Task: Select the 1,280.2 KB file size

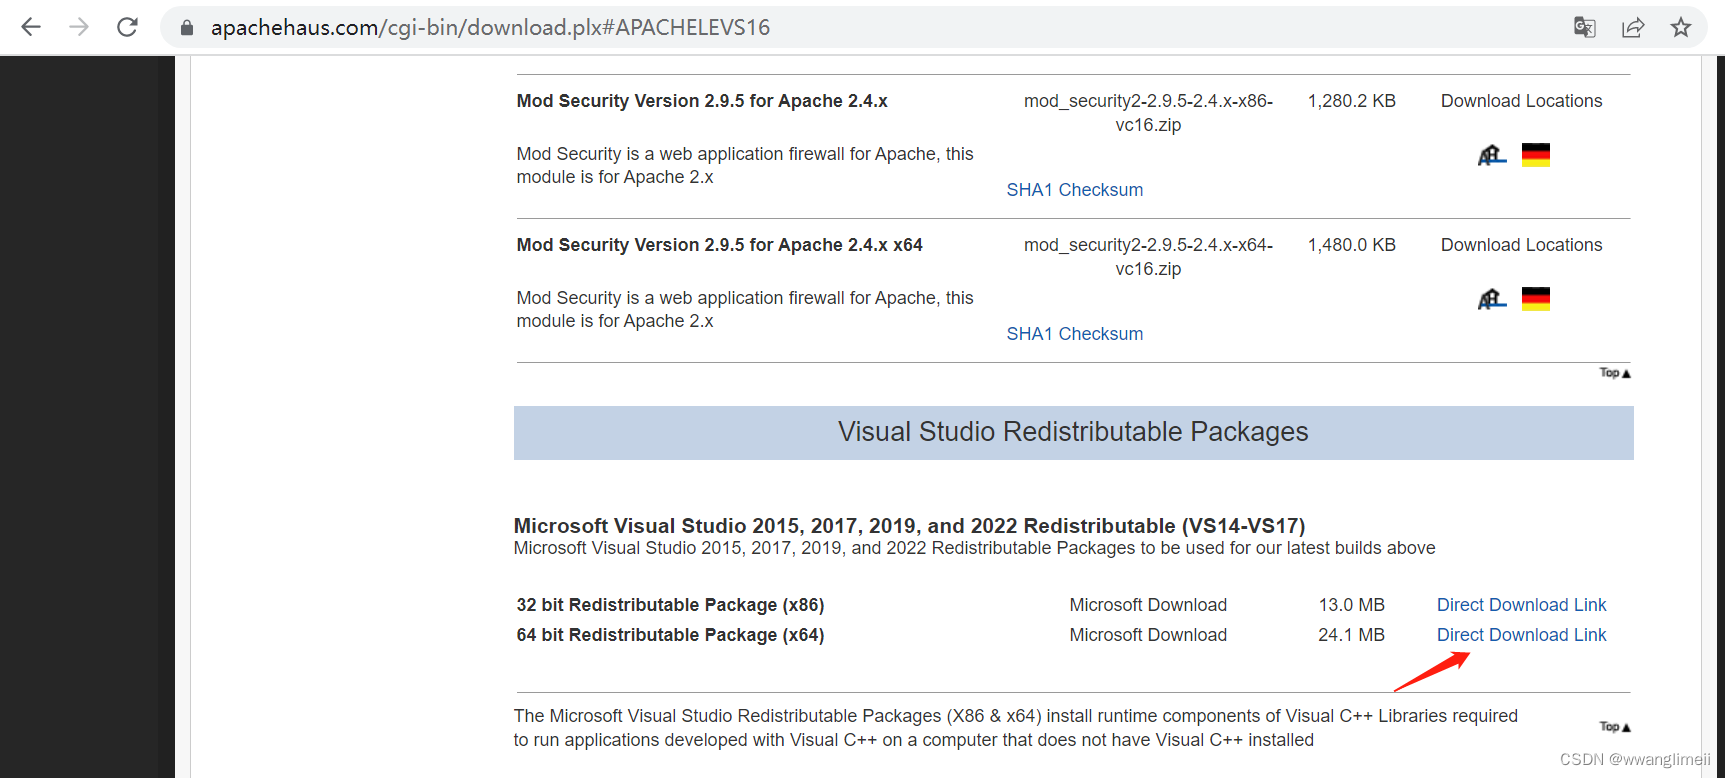Action: point(1351,101)
